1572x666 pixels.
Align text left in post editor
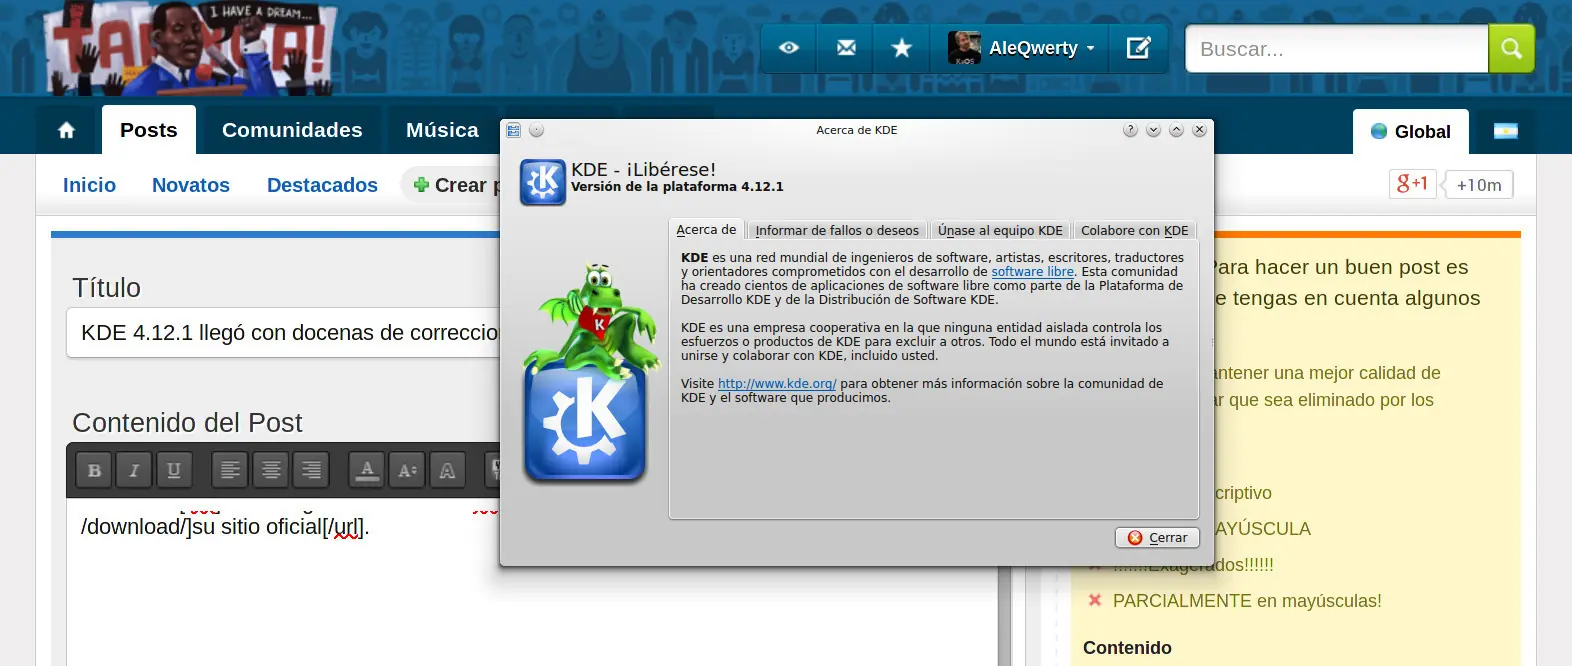230,470
